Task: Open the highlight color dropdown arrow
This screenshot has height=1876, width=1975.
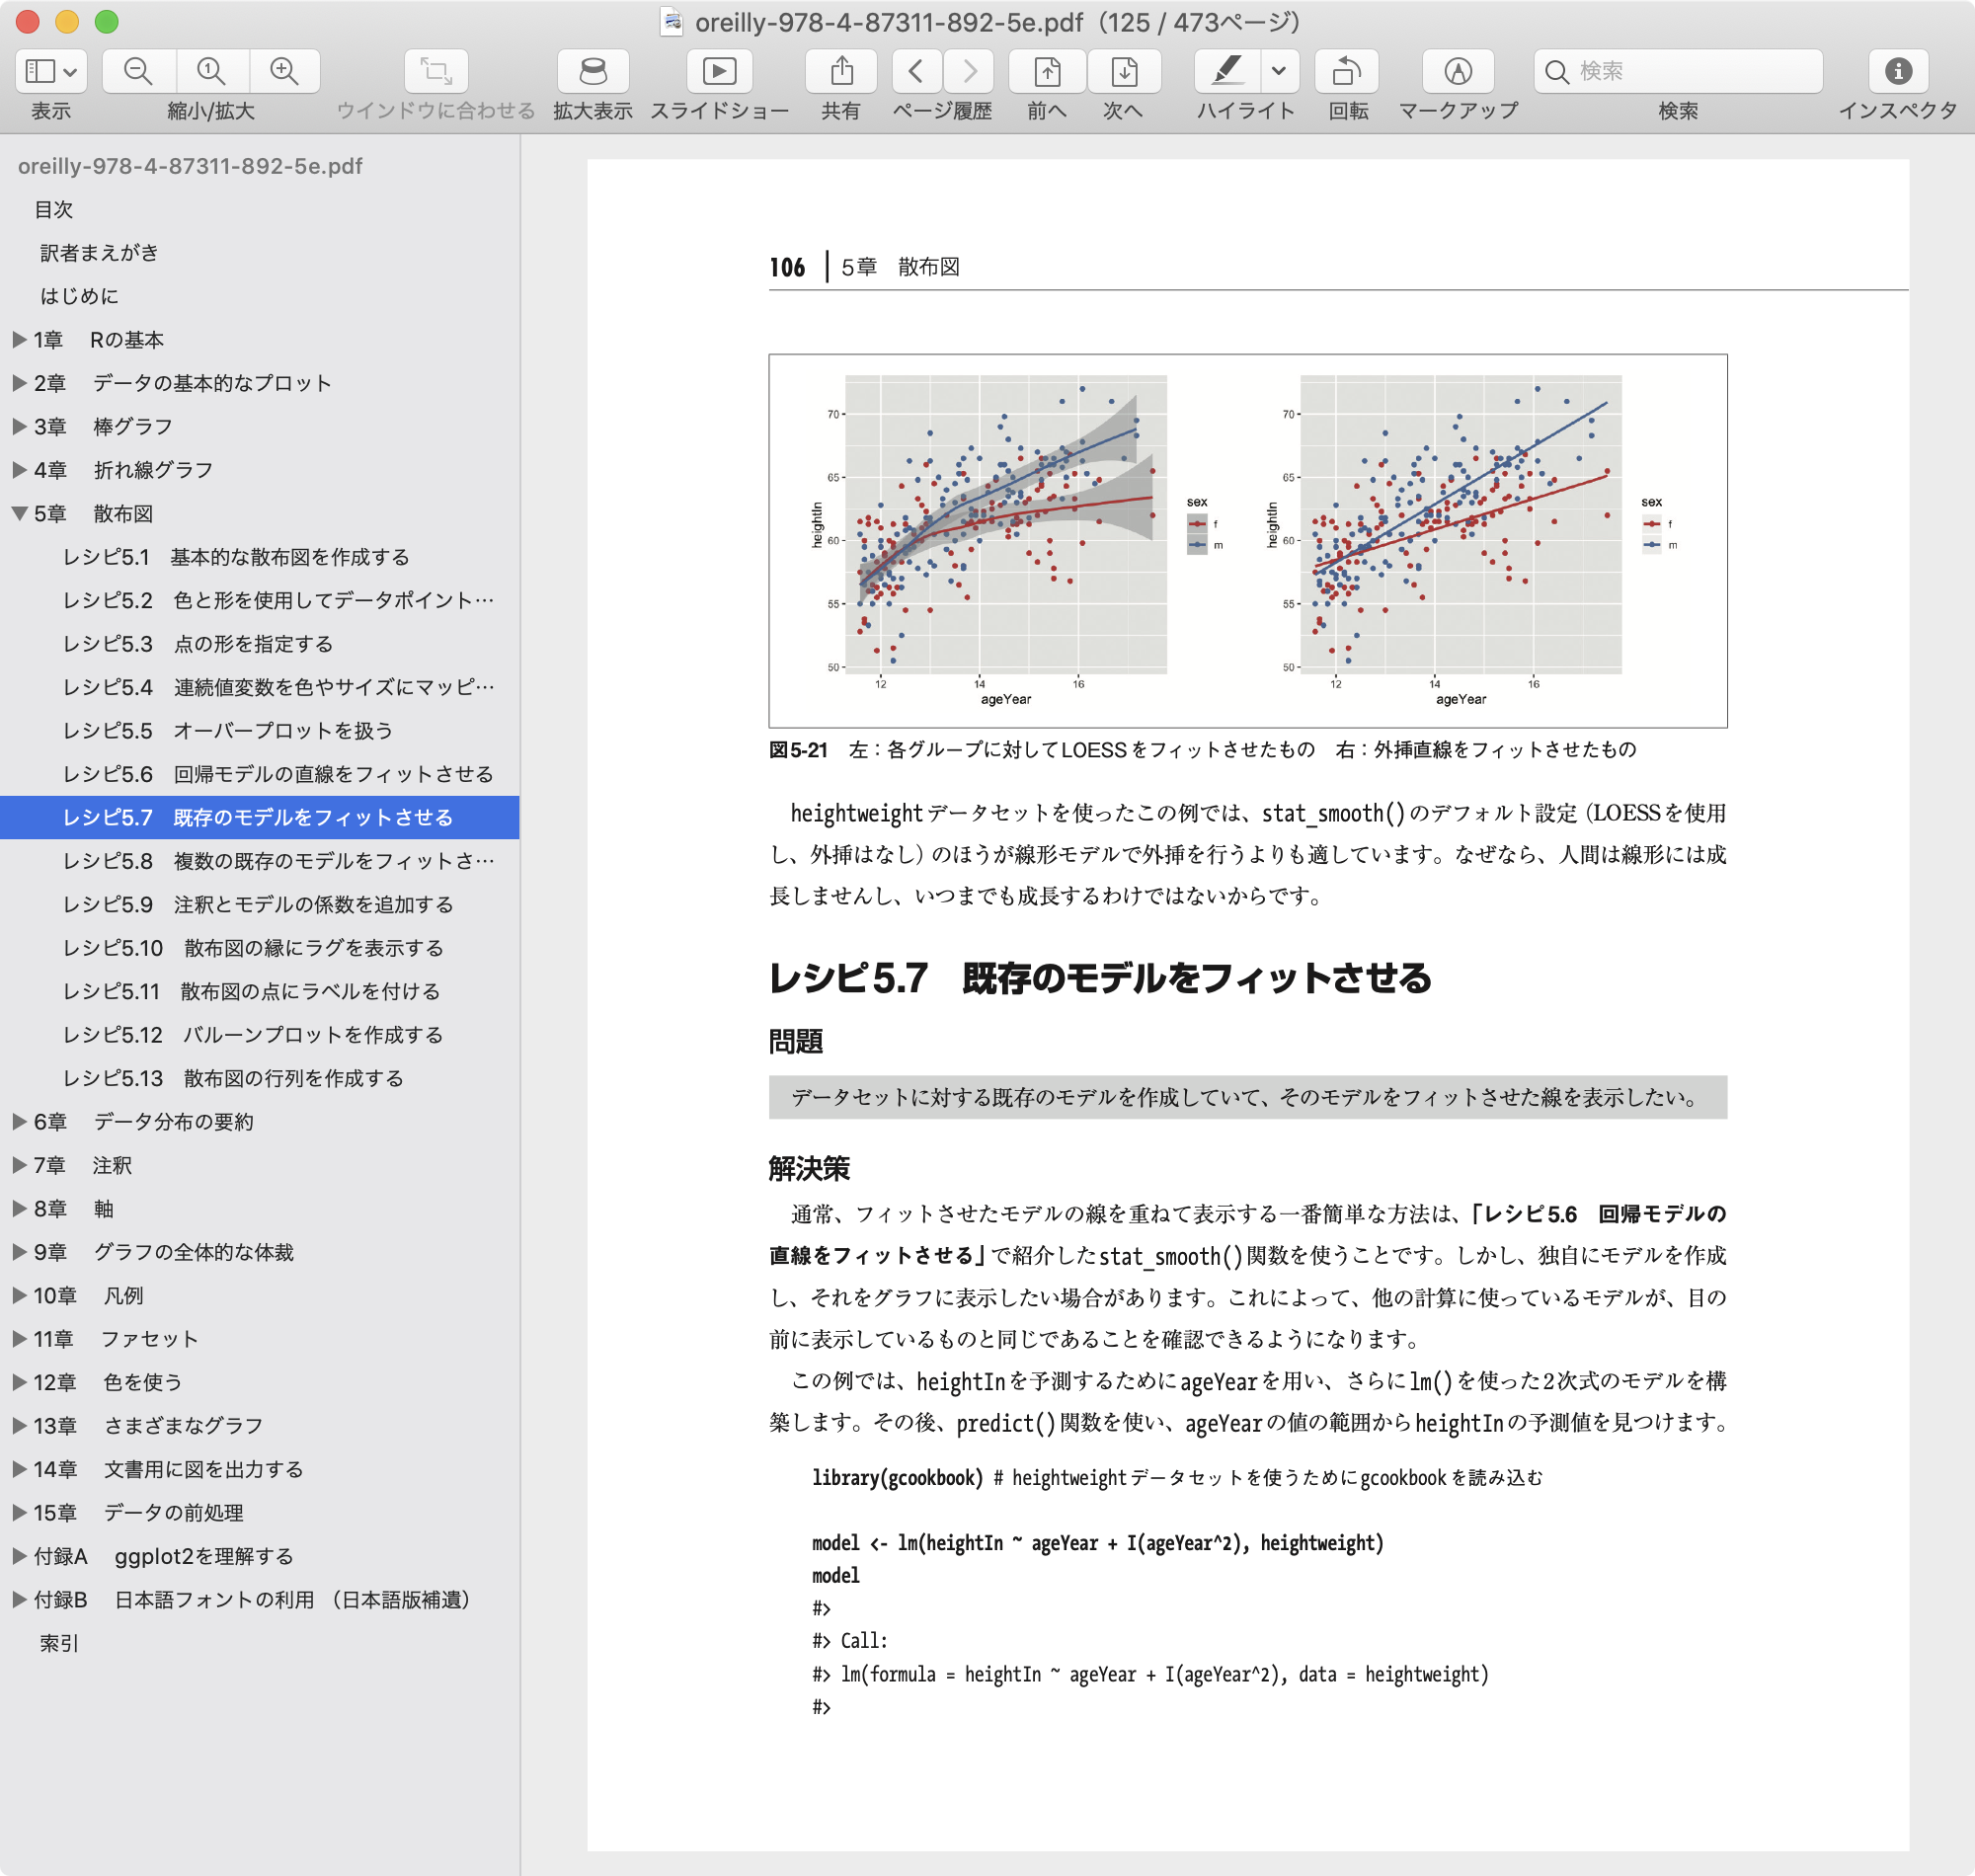Action: 1279,71
